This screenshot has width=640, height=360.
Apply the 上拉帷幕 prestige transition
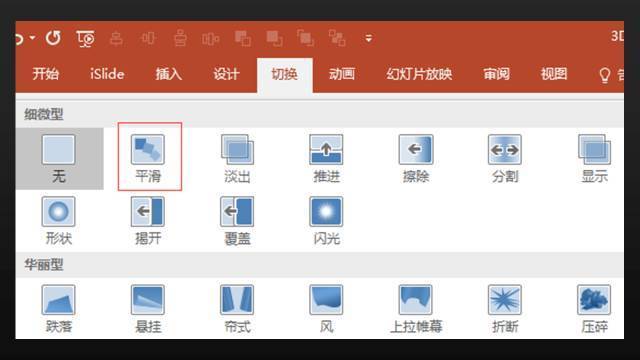416,309
